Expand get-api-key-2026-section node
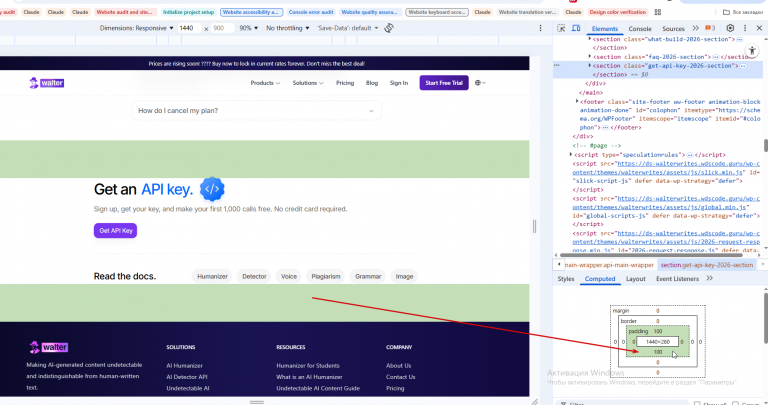The height and width of the screenshot is (405, 768). (590, 65)
